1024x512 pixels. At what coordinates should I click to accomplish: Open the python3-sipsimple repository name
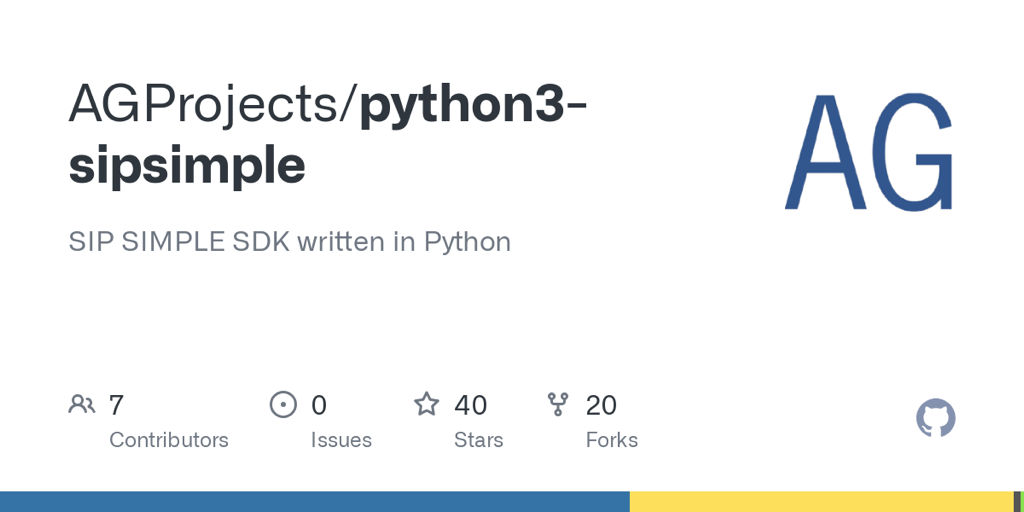(330, 135)
